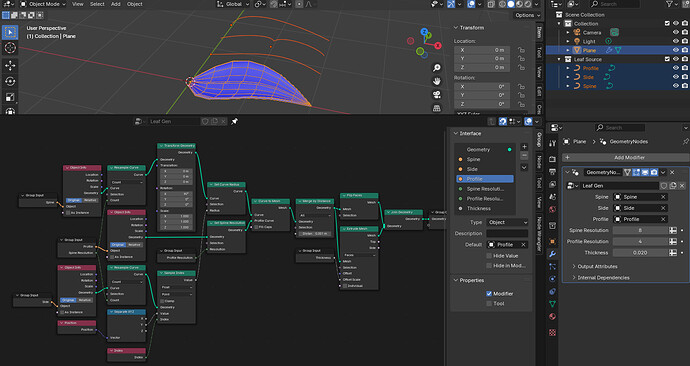This screenshot has height=366, width=690.
Task: Click the Thickness value field in modifier
Action: pyautogui.click(x=640, y=253)
